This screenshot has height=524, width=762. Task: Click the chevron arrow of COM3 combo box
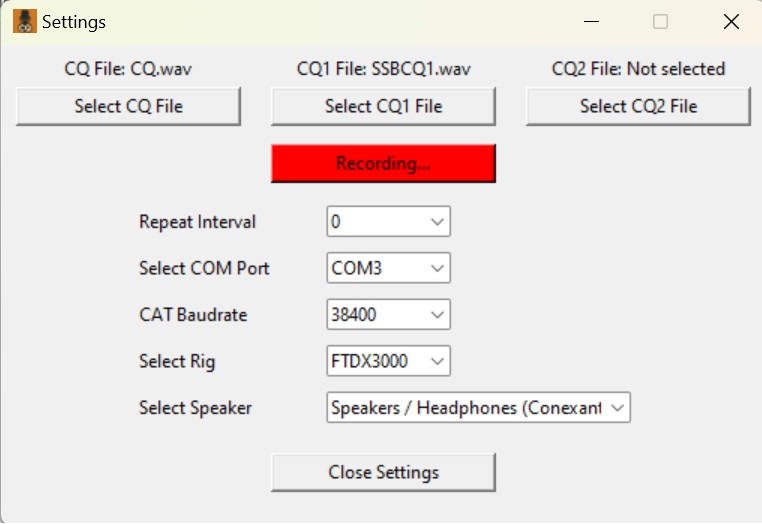(x=437, y=268)
